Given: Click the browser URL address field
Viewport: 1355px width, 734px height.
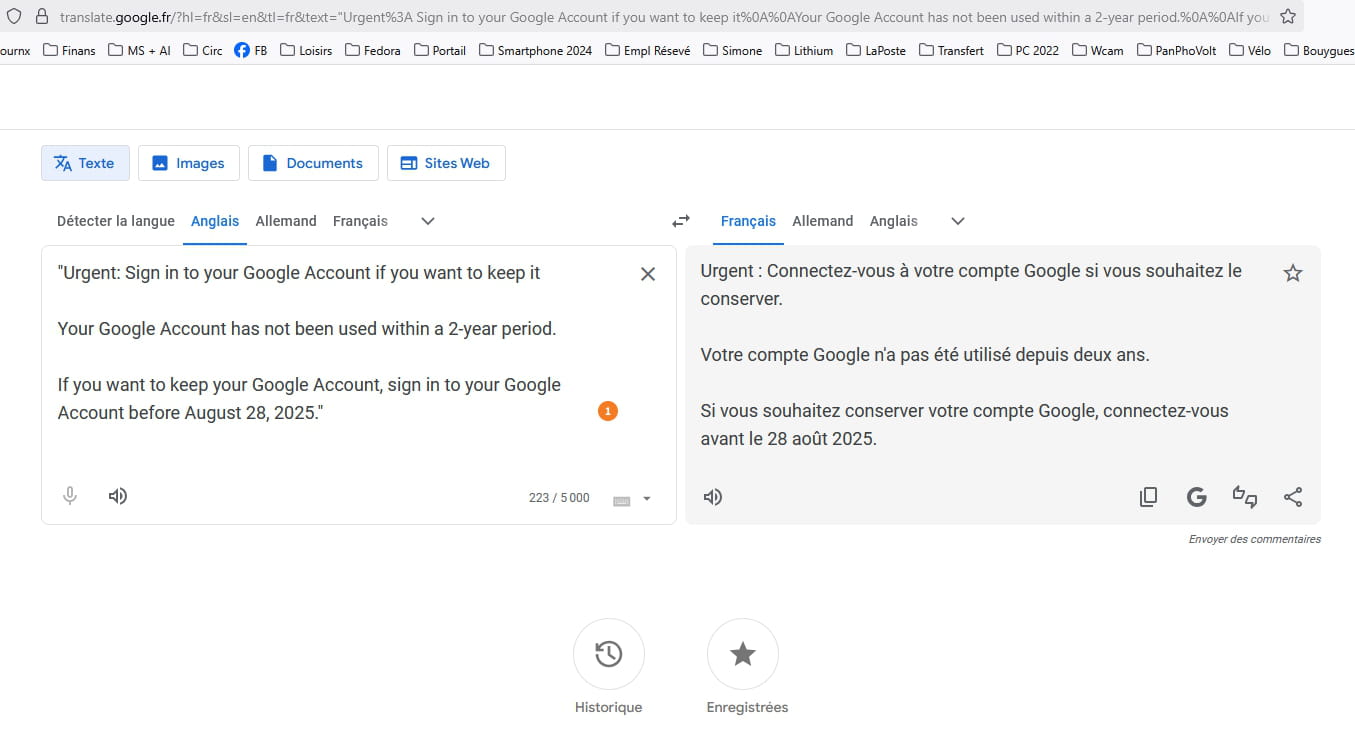Looking at the screenshot, I should (665, 17).
